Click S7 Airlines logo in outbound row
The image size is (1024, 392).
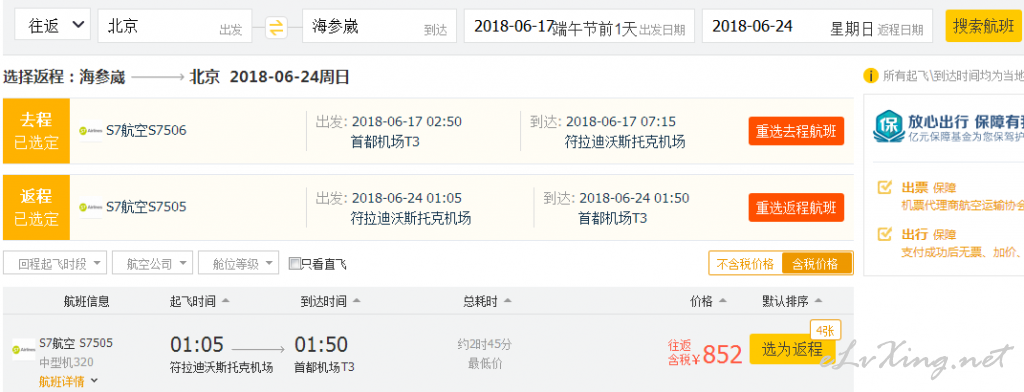(x=90, y=131)
